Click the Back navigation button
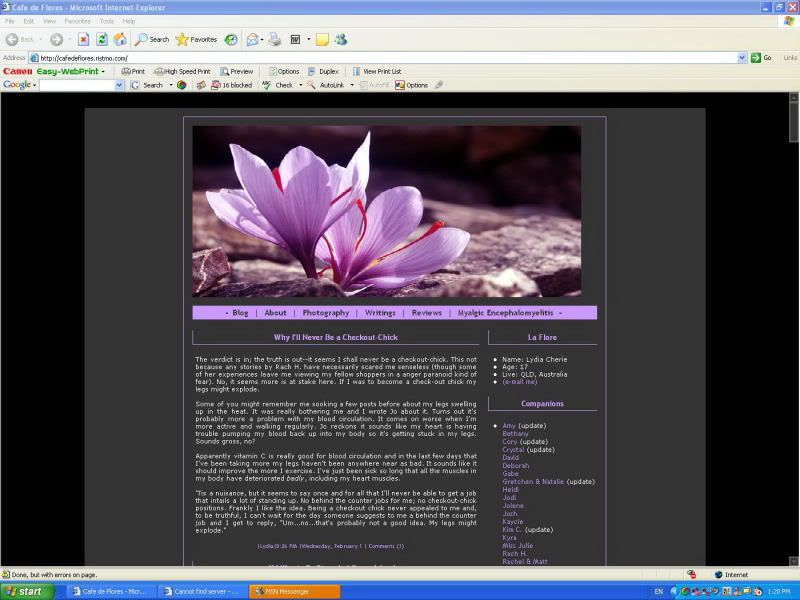Image resolution: width=800 pixels, height=600 pixels. coord(19,39)
